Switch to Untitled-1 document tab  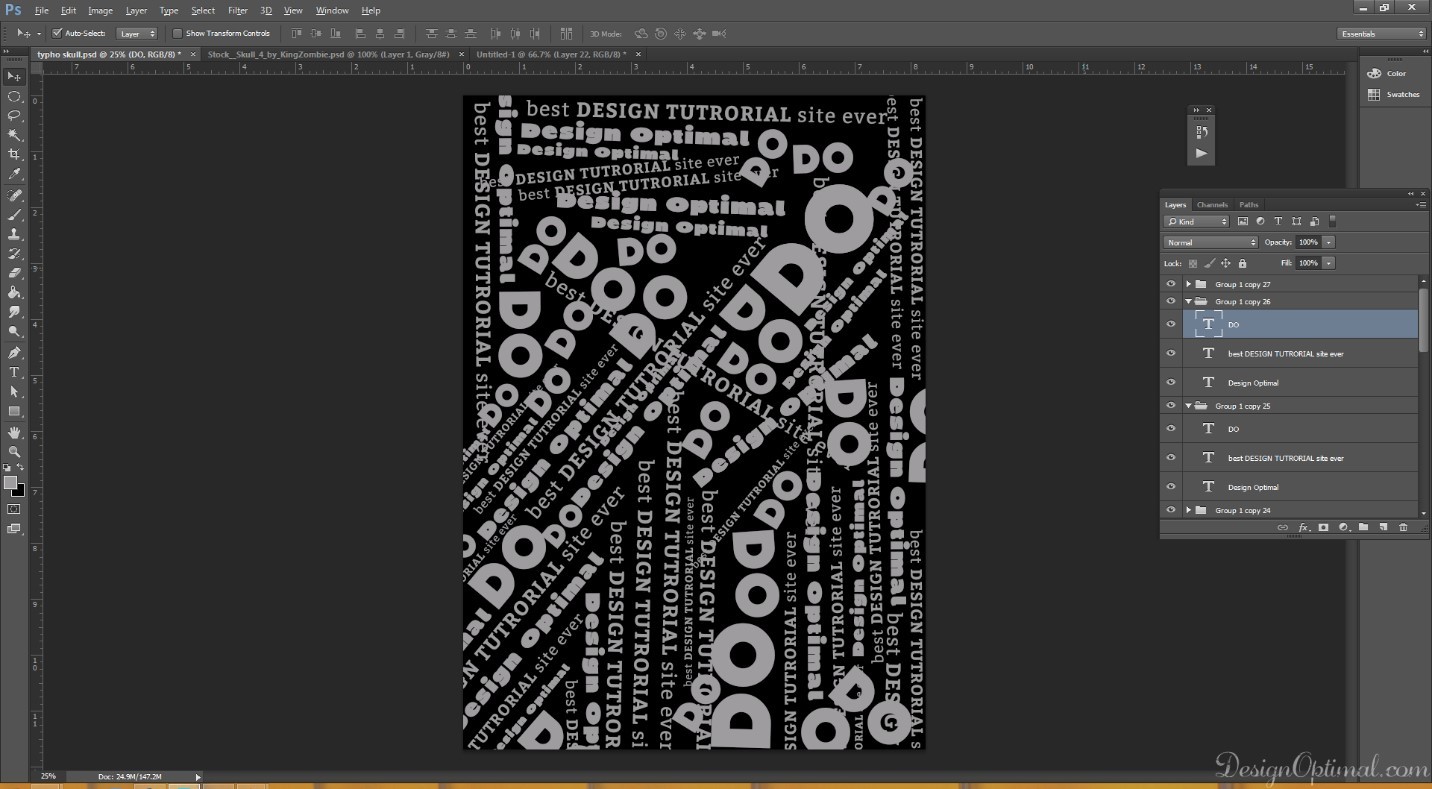(551, 54)
